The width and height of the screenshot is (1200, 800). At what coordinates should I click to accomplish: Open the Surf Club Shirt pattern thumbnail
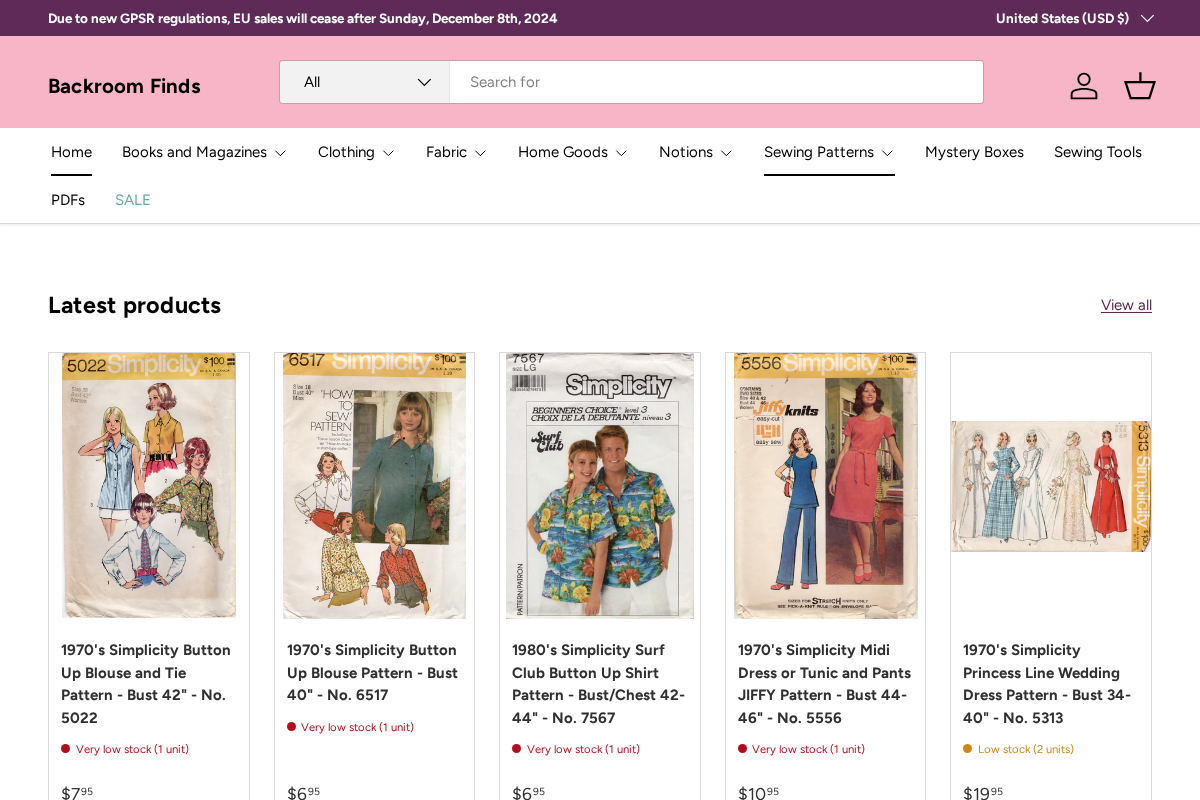(600, 486)
